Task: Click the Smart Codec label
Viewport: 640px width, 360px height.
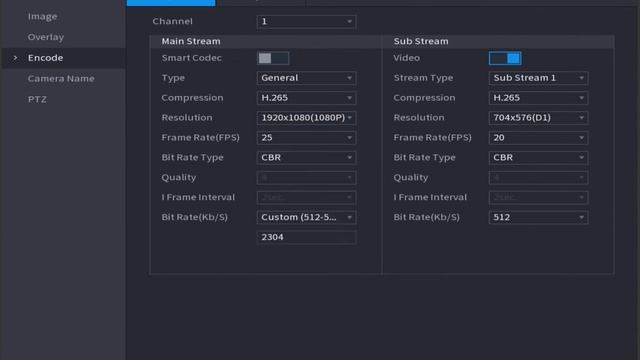Action: (191, 58)
